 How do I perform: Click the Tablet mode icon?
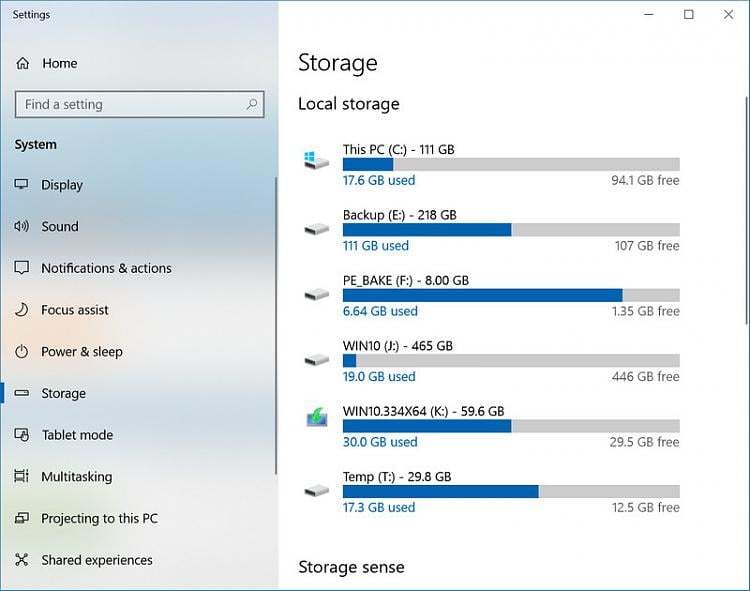[22, 435]
